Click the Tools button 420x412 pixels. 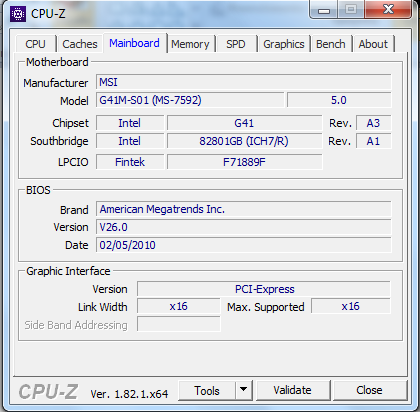click(207, 390)
